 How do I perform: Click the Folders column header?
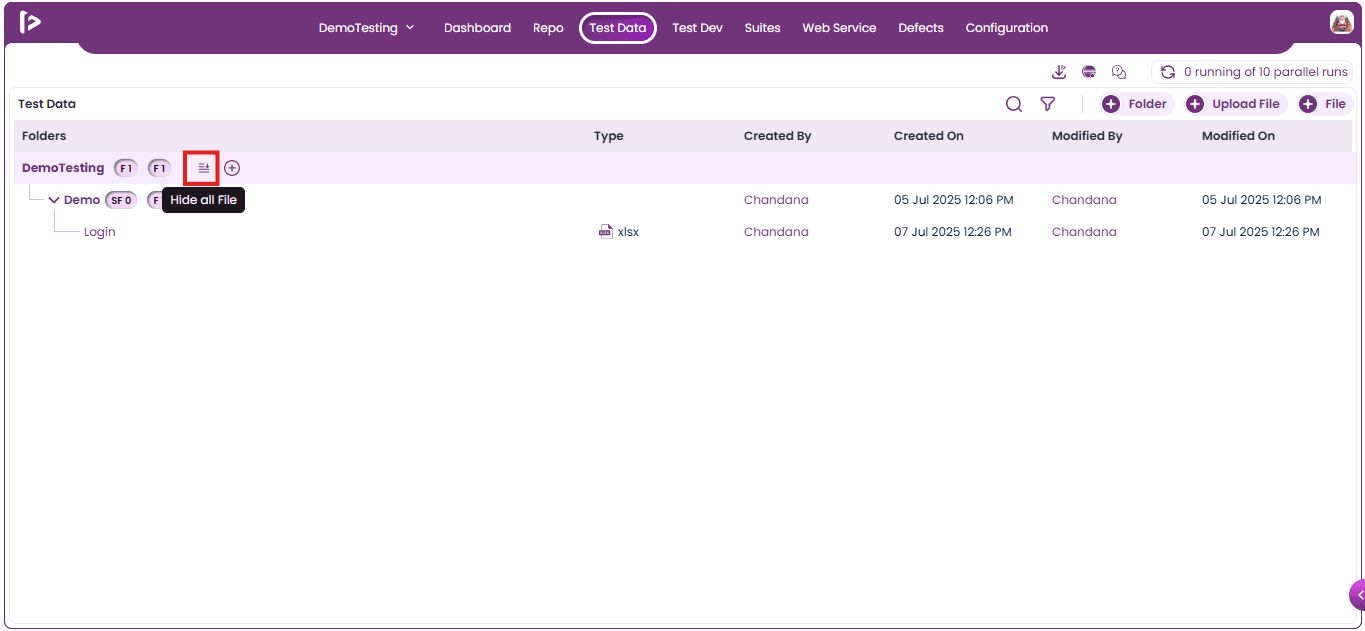[44, 136]
